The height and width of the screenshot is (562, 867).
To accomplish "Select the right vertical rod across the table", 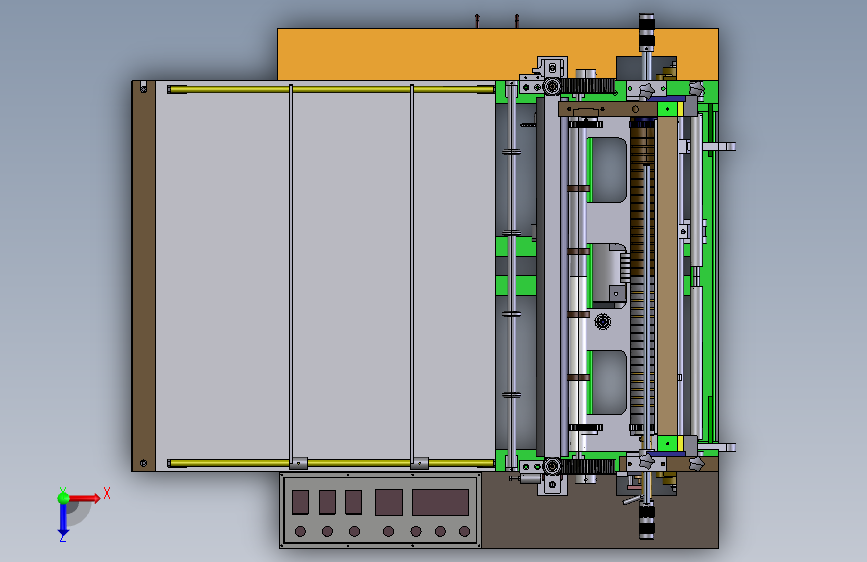I will (412, 273).
